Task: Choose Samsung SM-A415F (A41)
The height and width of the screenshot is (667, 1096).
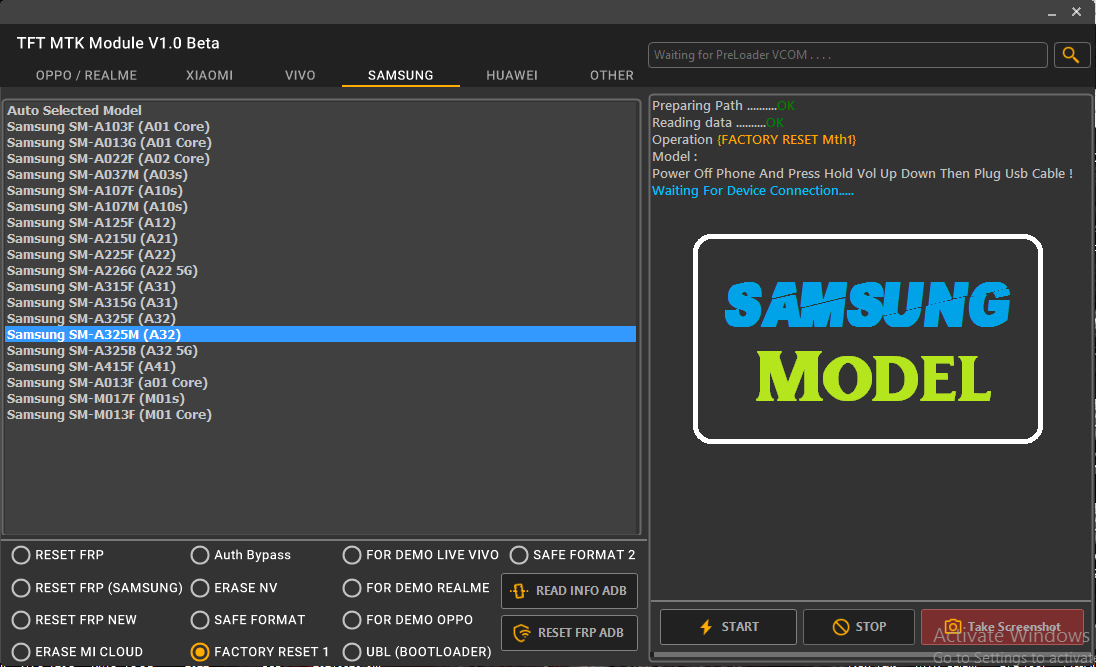Action: [320, 367]
